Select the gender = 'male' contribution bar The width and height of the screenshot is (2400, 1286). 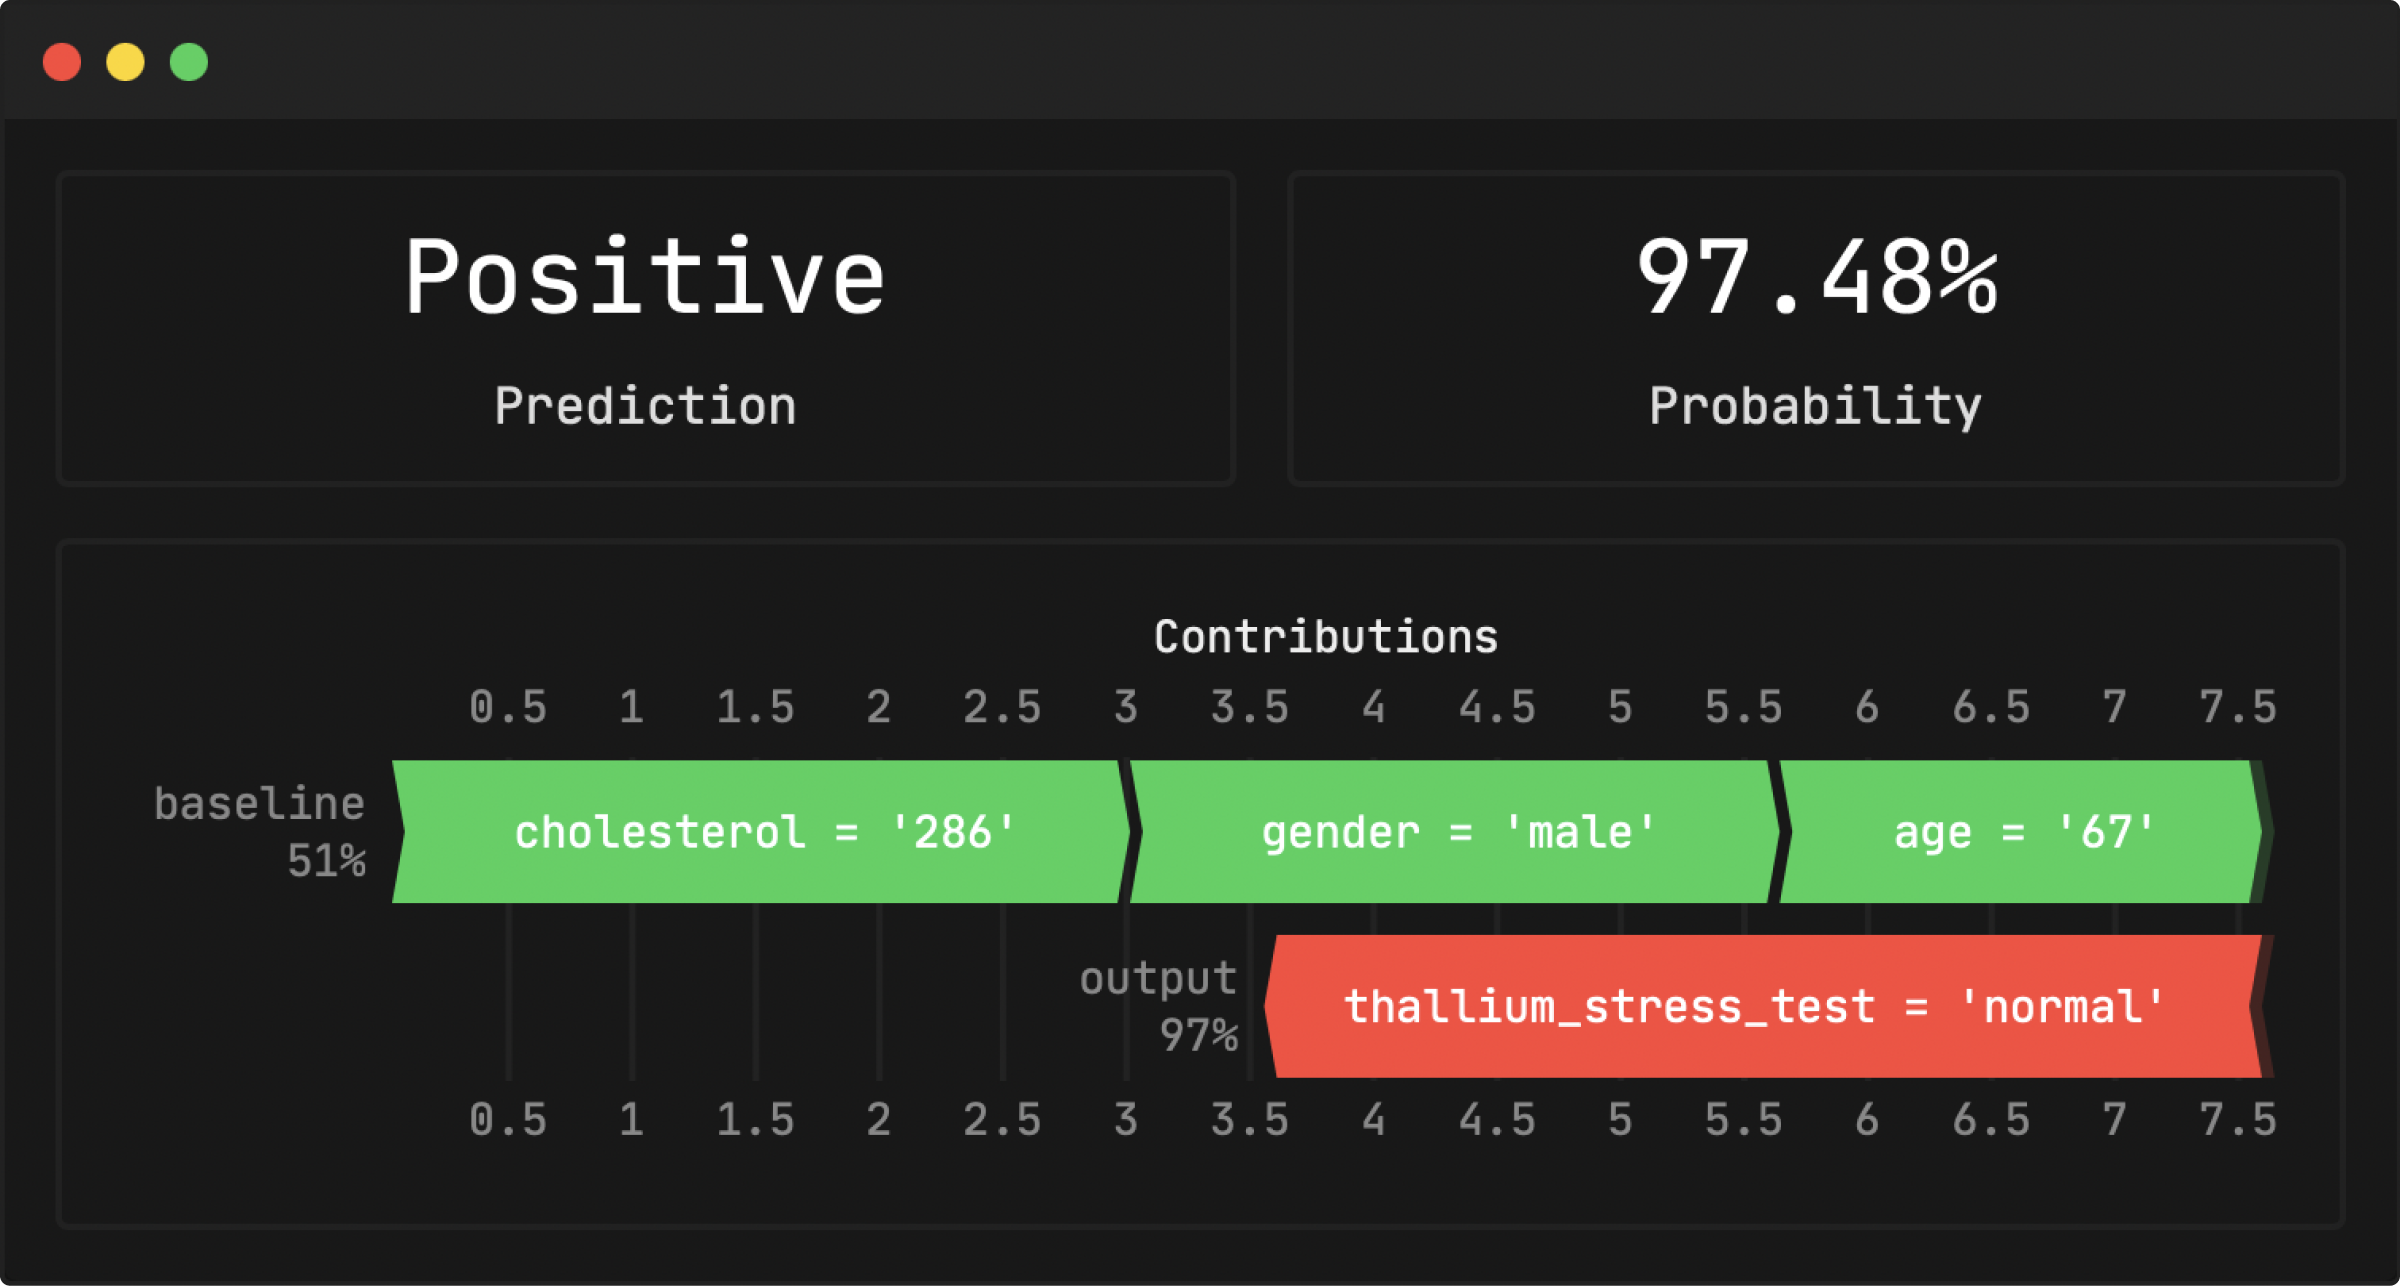pyautogui.click(x=1455, y=832)
